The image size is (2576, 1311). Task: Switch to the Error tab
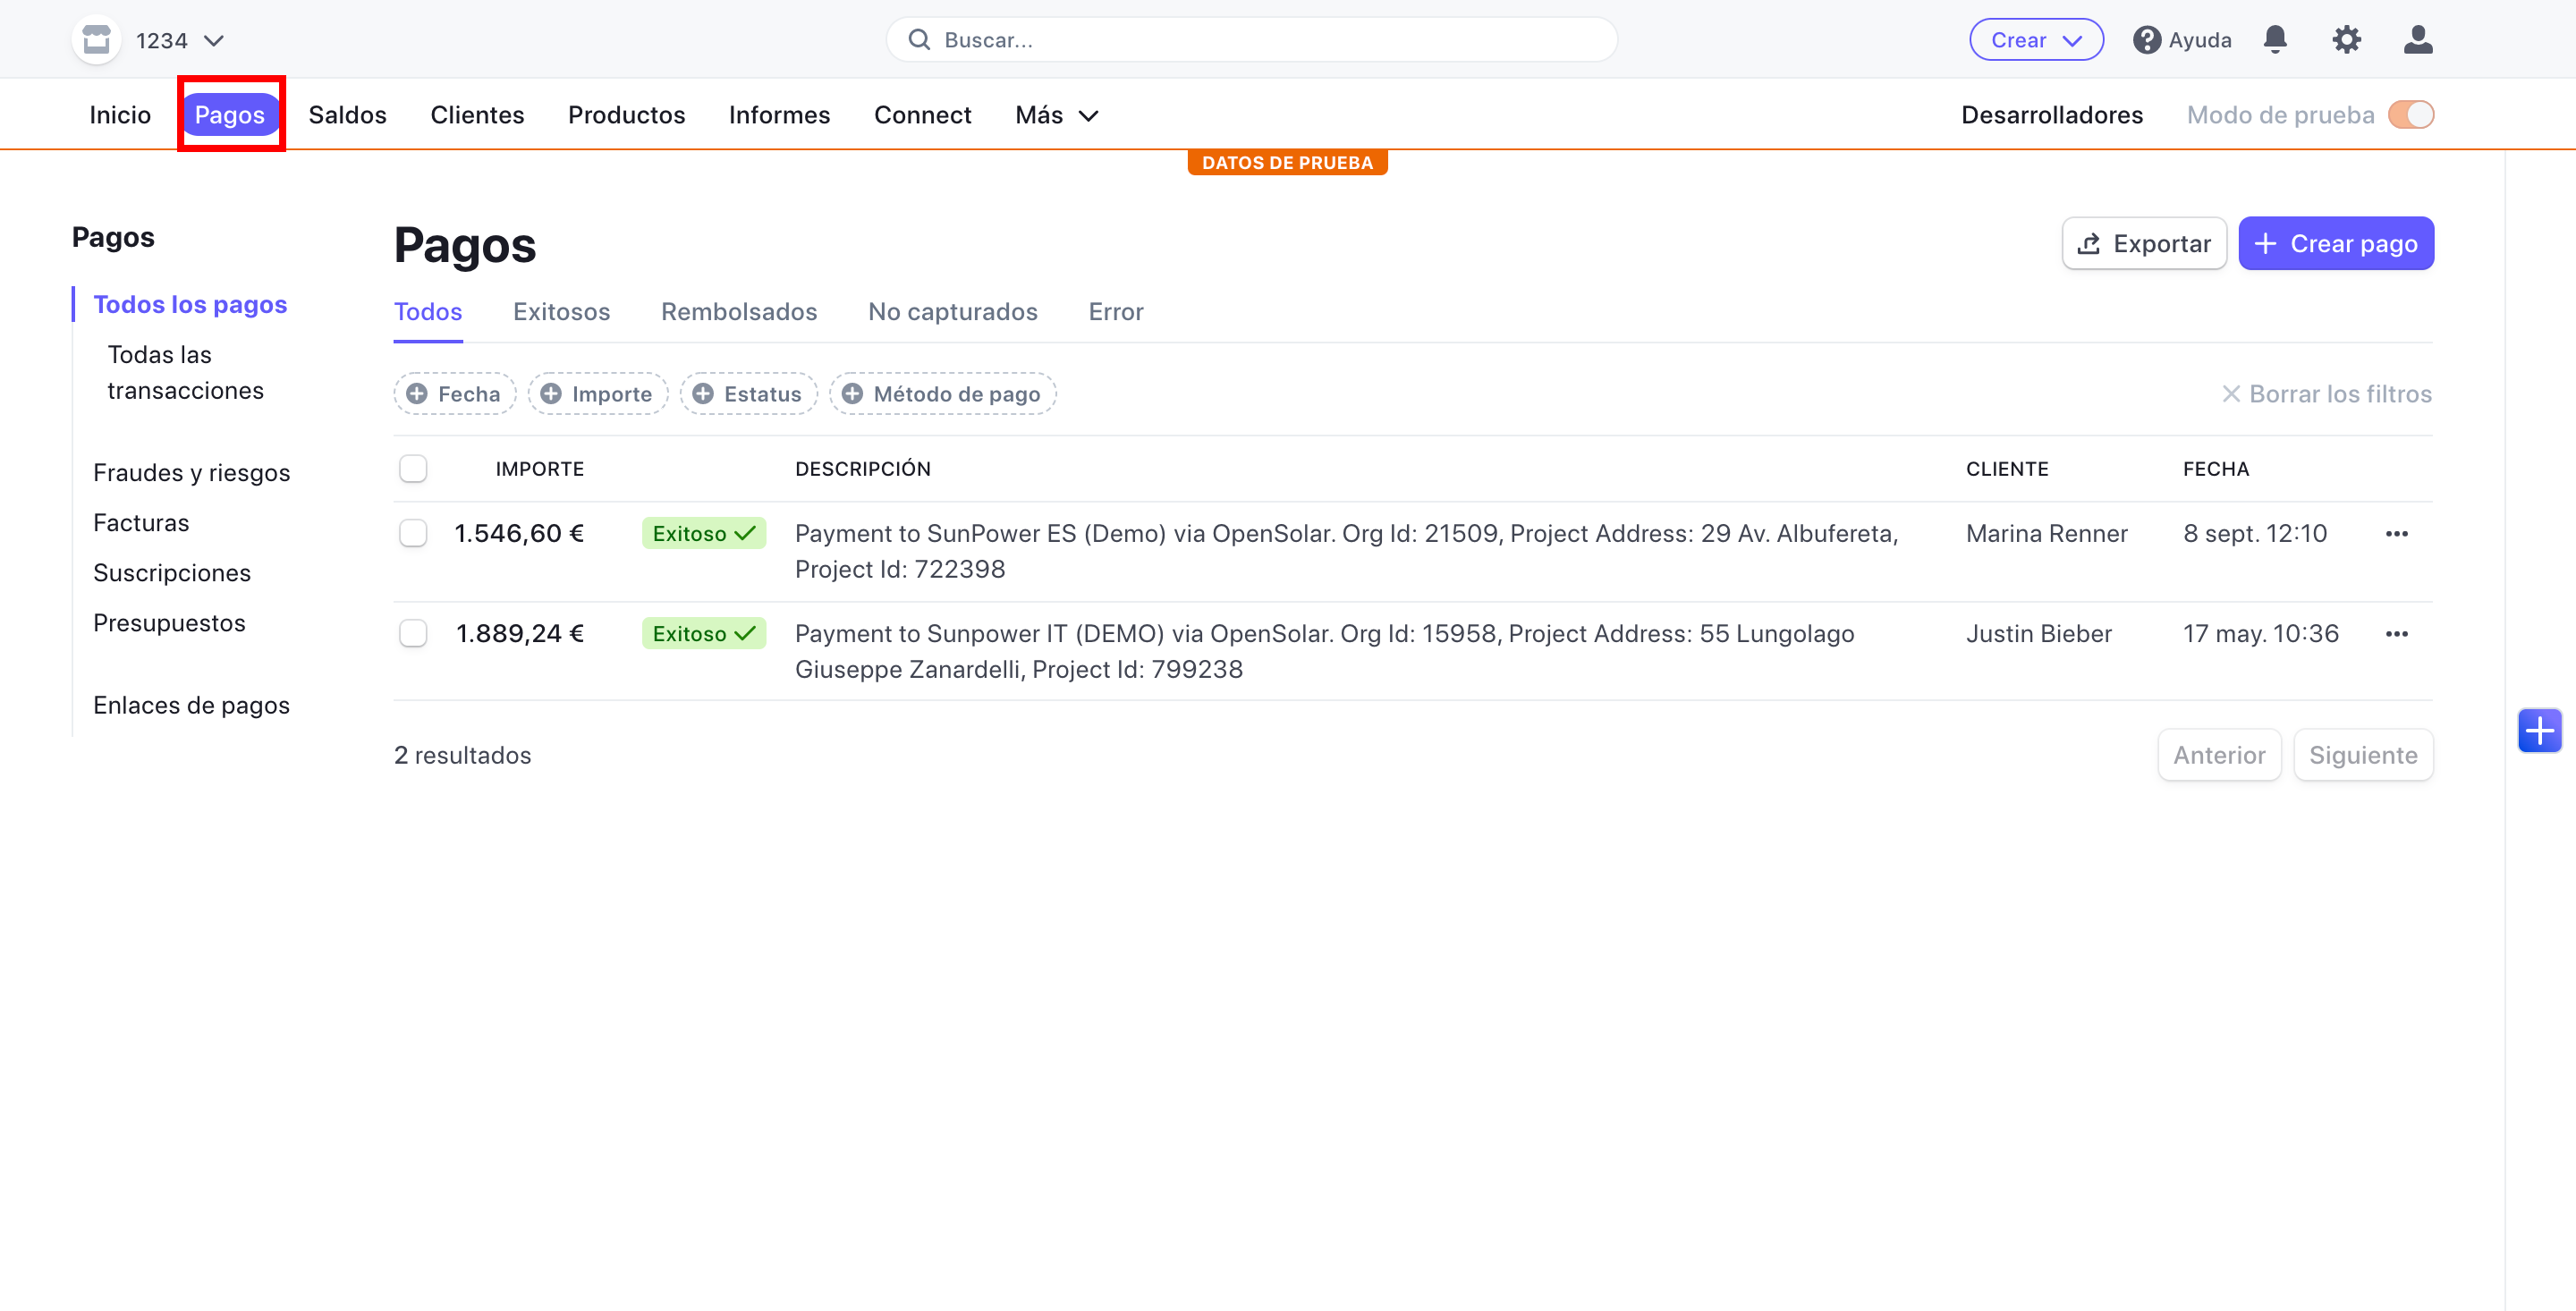tap(1115, 312)
